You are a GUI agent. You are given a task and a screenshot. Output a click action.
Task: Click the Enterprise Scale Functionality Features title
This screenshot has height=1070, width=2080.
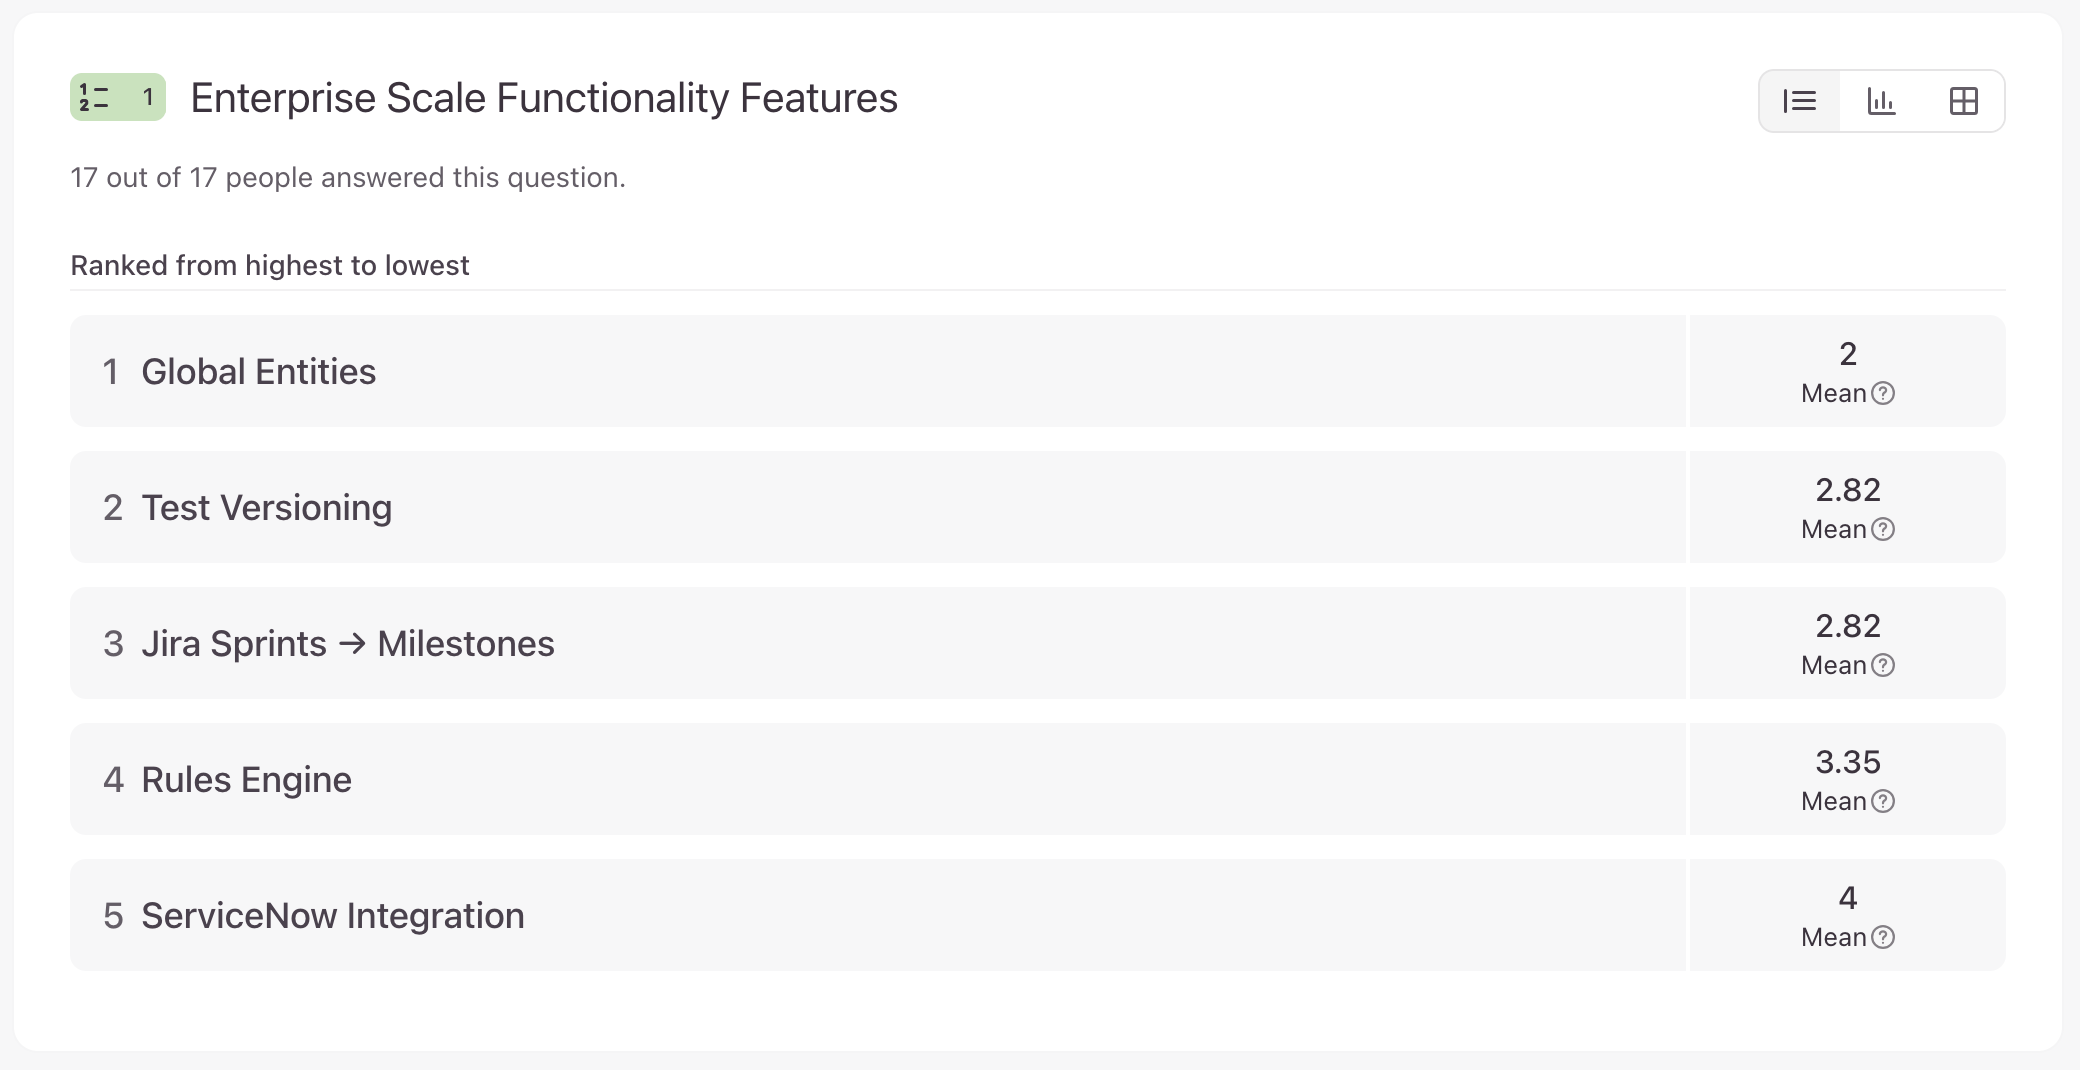coord(544,98)
